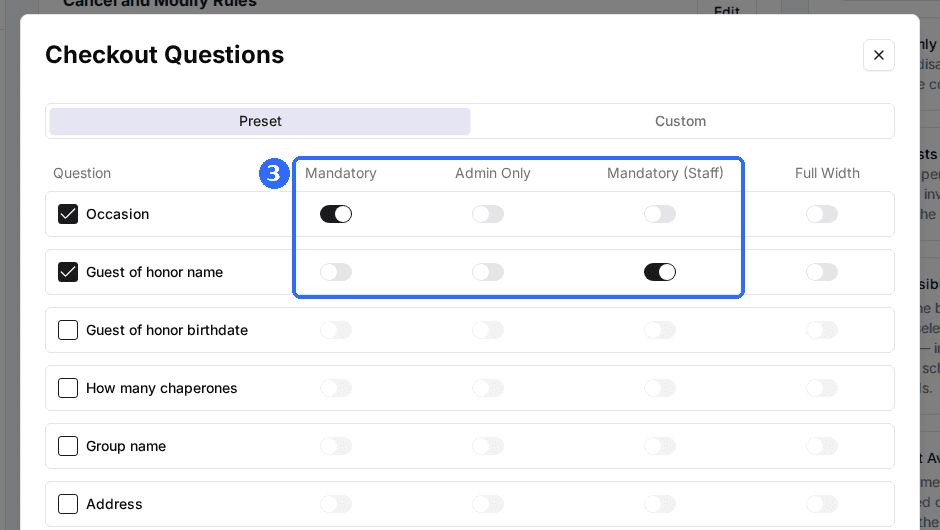The image size is (940, 530).
Task: Enable the How many chaperones question
Action: [x=68, y=388]
